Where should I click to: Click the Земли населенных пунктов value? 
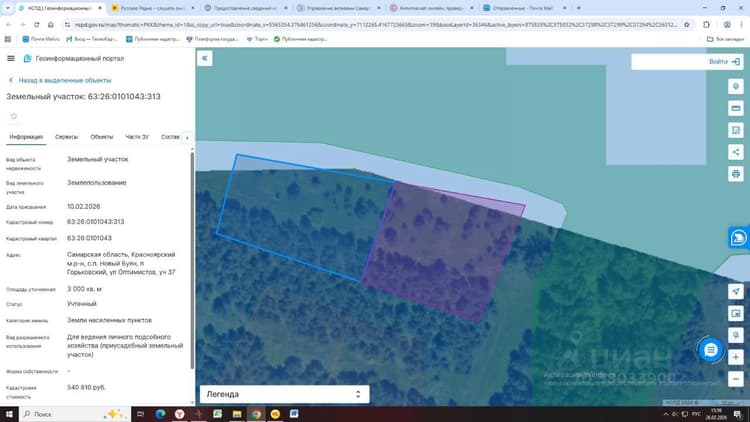coord(109,320)
